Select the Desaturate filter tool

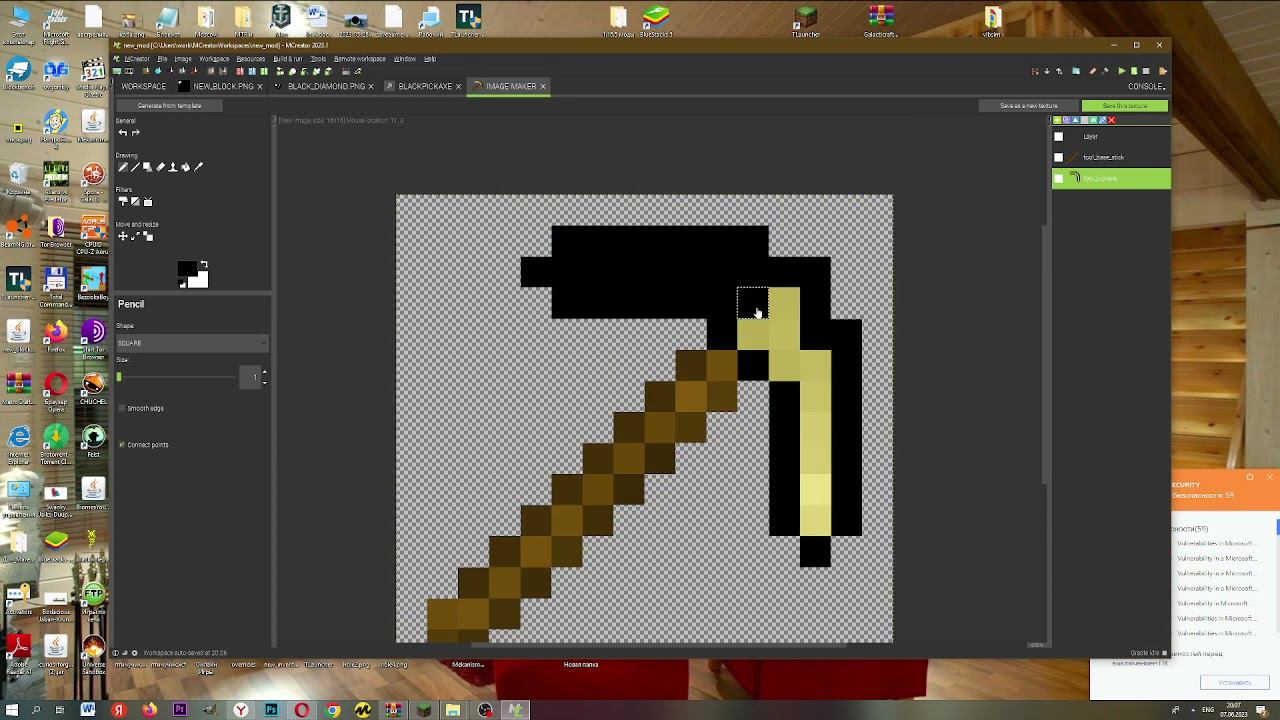135,202
